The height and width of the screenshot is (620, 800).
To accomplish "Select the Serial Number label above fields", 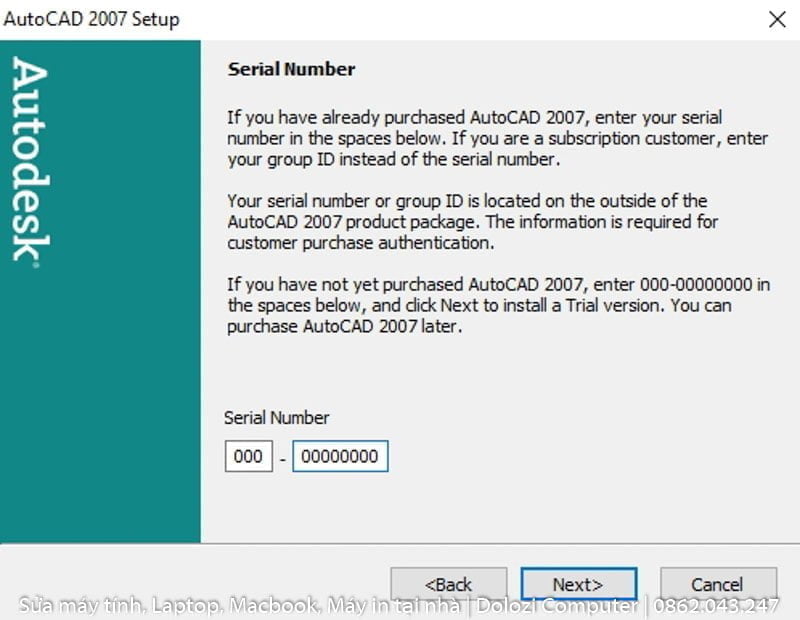I will (x=276, y=418).
